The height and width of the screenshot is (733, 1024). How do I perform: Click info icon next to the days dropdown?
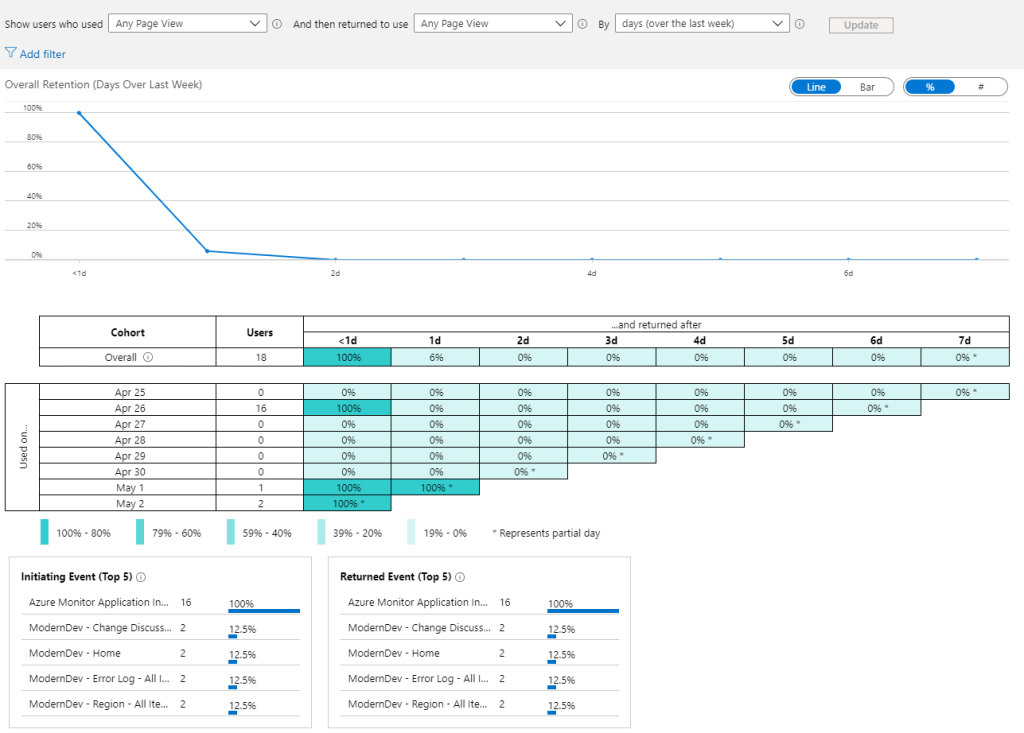tap(800, 24)
